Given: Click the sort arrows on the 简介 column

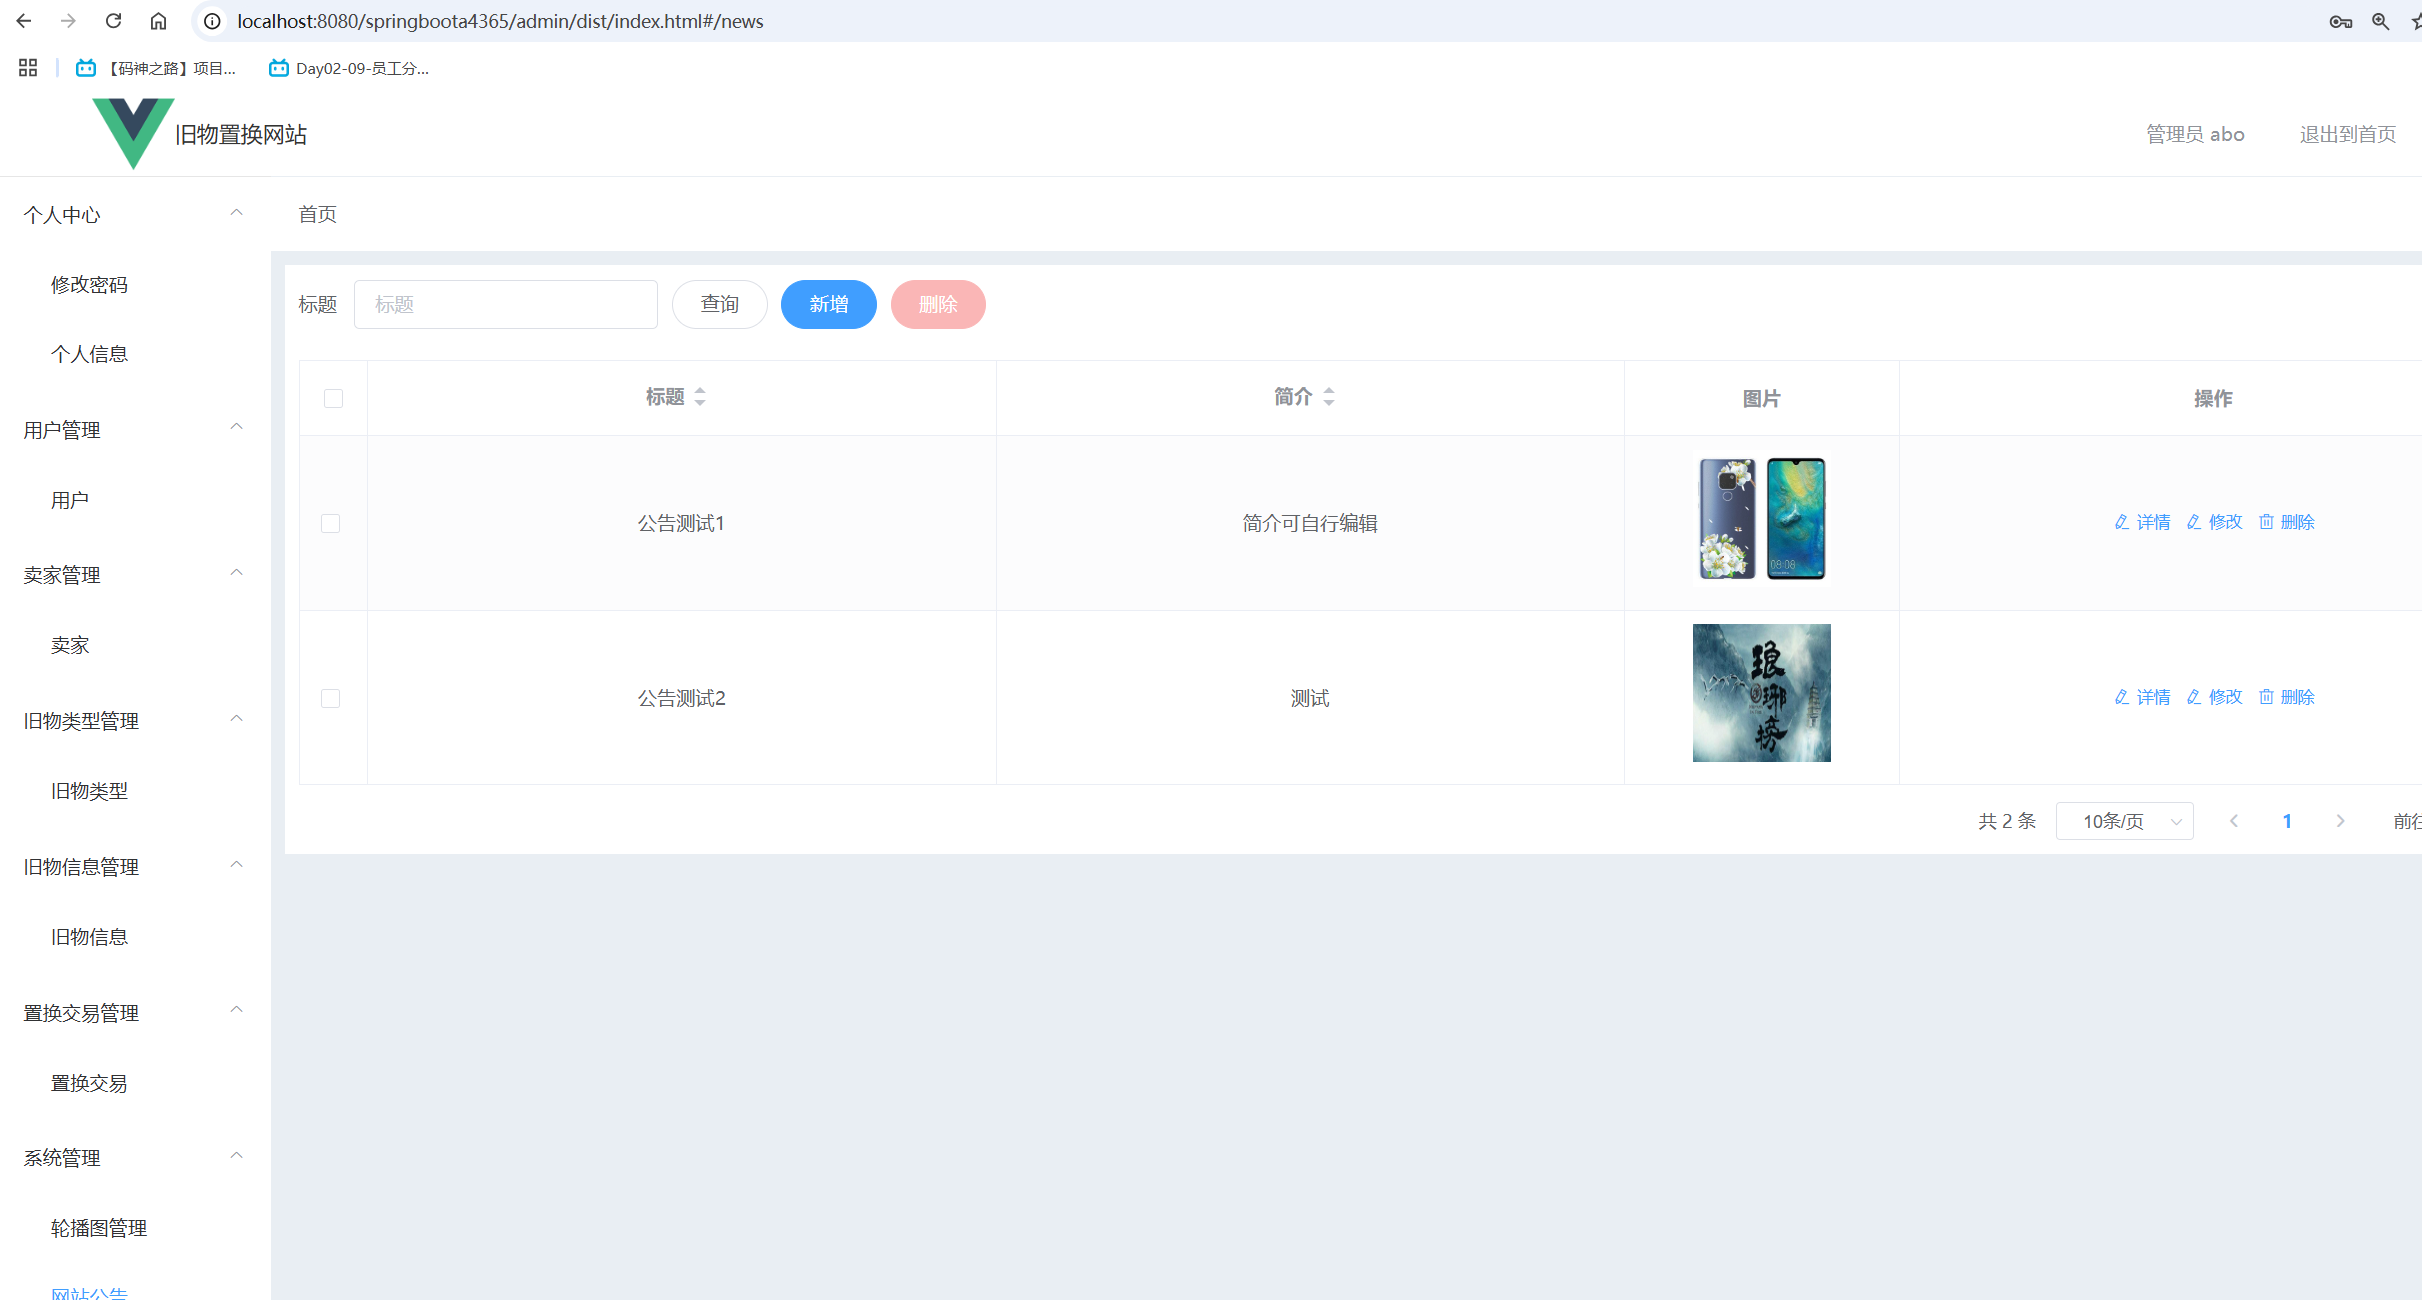Looking at the screenshot, I should (1329, 396).
